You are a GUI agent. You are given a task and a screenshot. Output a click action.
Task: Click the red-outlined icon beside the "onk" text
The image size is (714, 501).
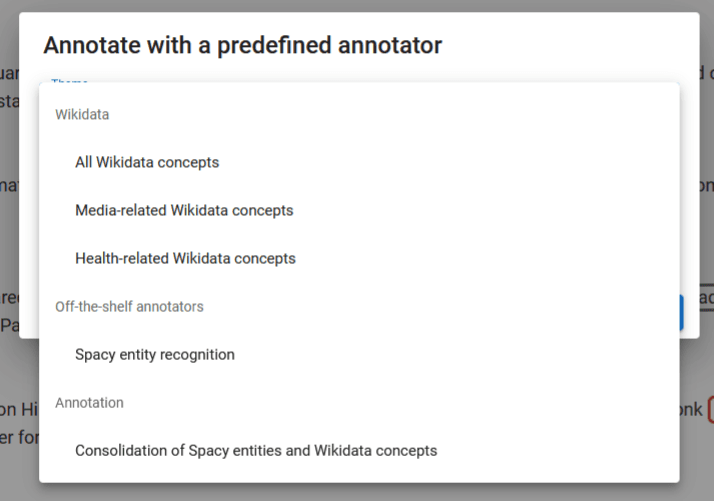pyautogui.click(x=710, y=409)
